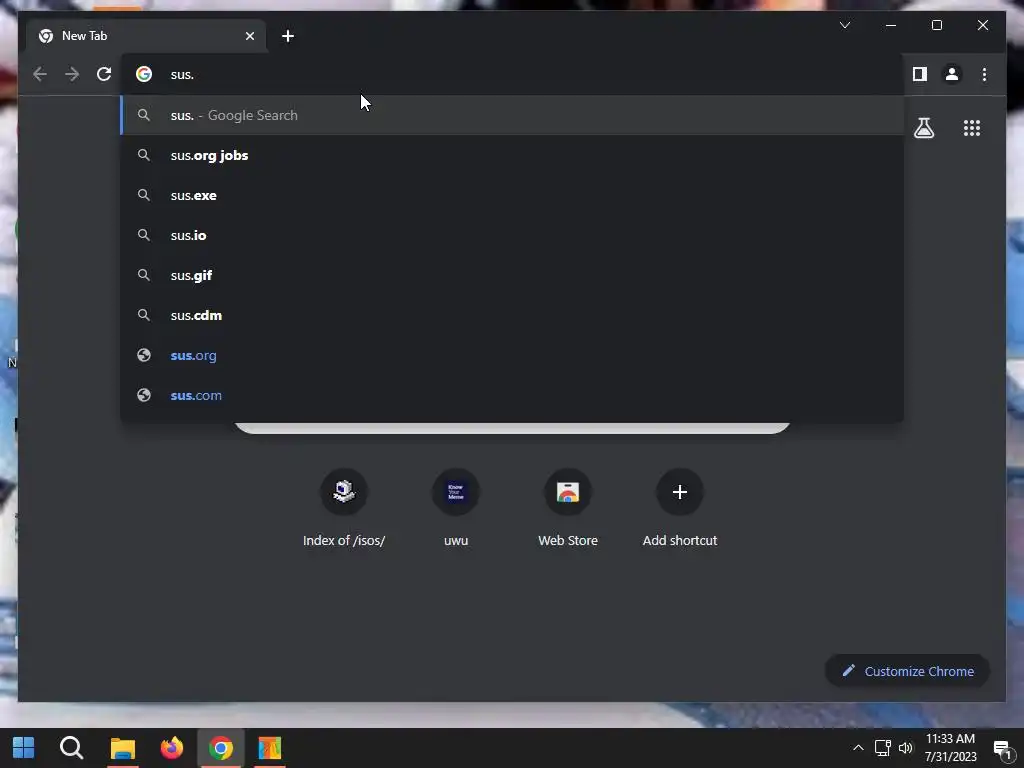Open Windows Start menu
The width and height of the screenshot is (1024, 768).
coord(24,748)
